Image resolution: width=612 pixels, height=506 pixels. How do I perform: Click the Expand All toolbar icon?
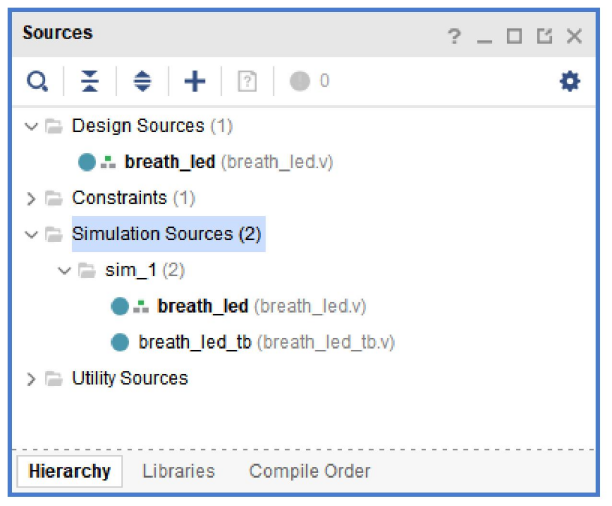click(142, 82)
